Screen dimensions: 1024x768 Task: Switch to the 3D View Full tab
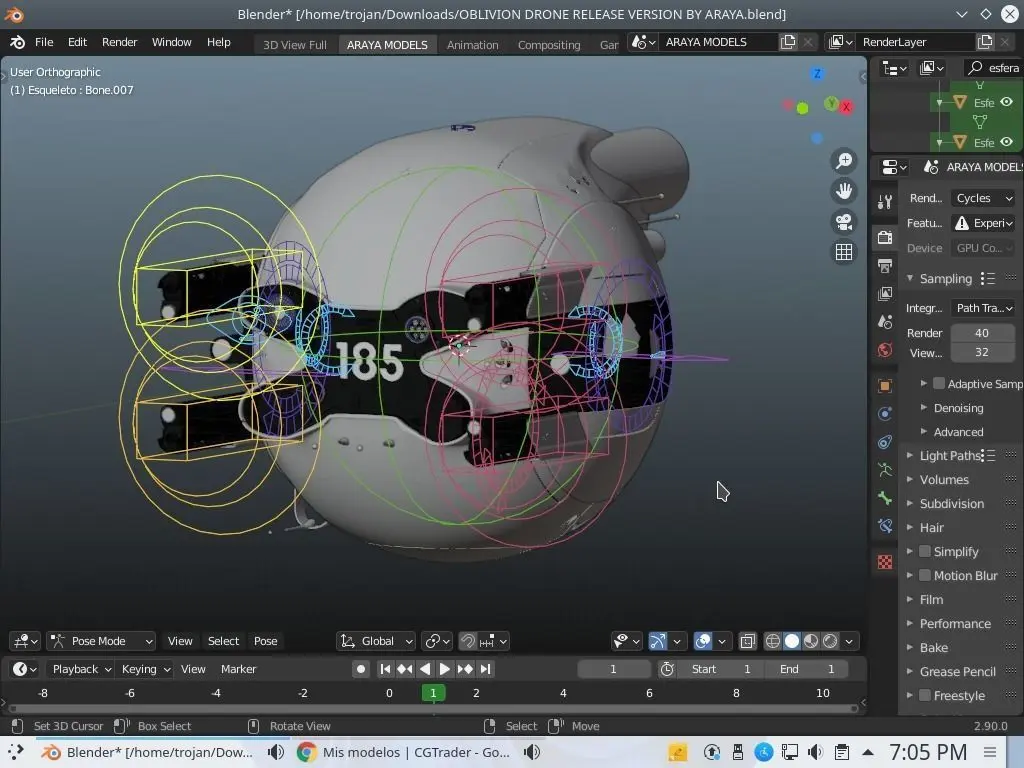[295, 45]
